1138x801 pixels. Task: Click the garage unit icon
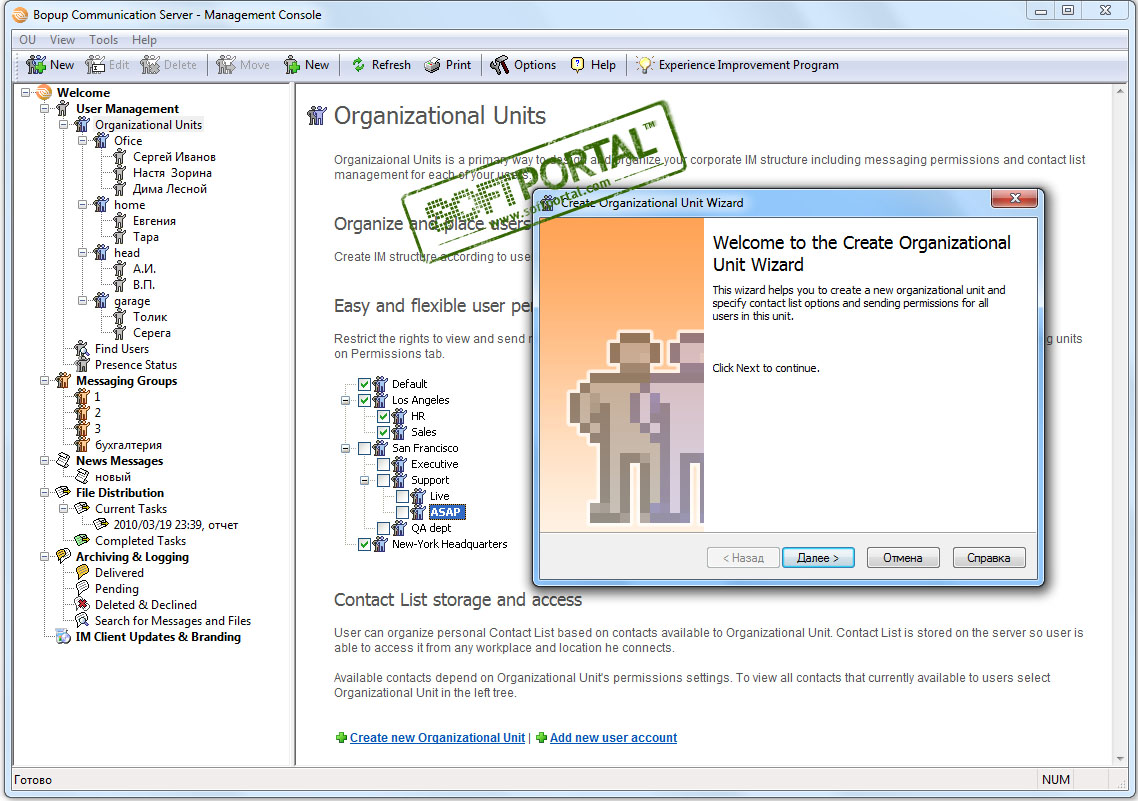pyautogui.click(x=102, y=301)
